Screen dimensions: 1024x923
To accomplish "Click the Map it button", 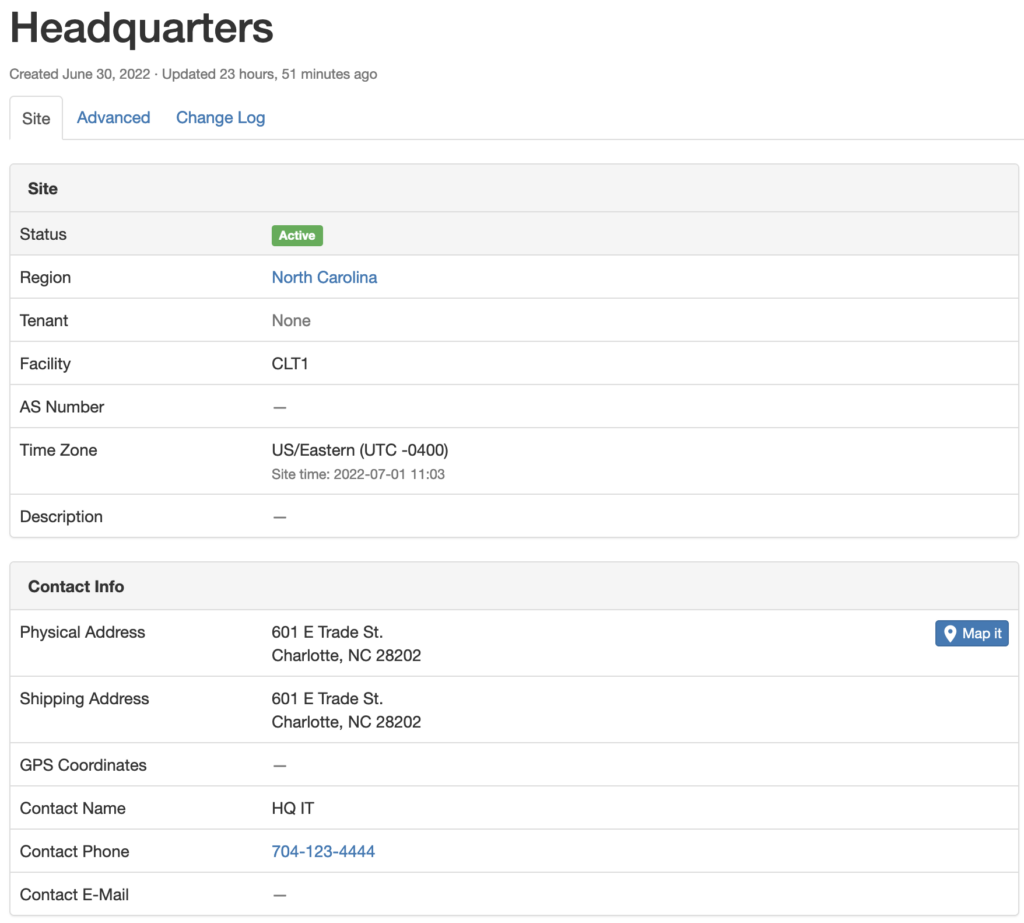I will point(971,633).
